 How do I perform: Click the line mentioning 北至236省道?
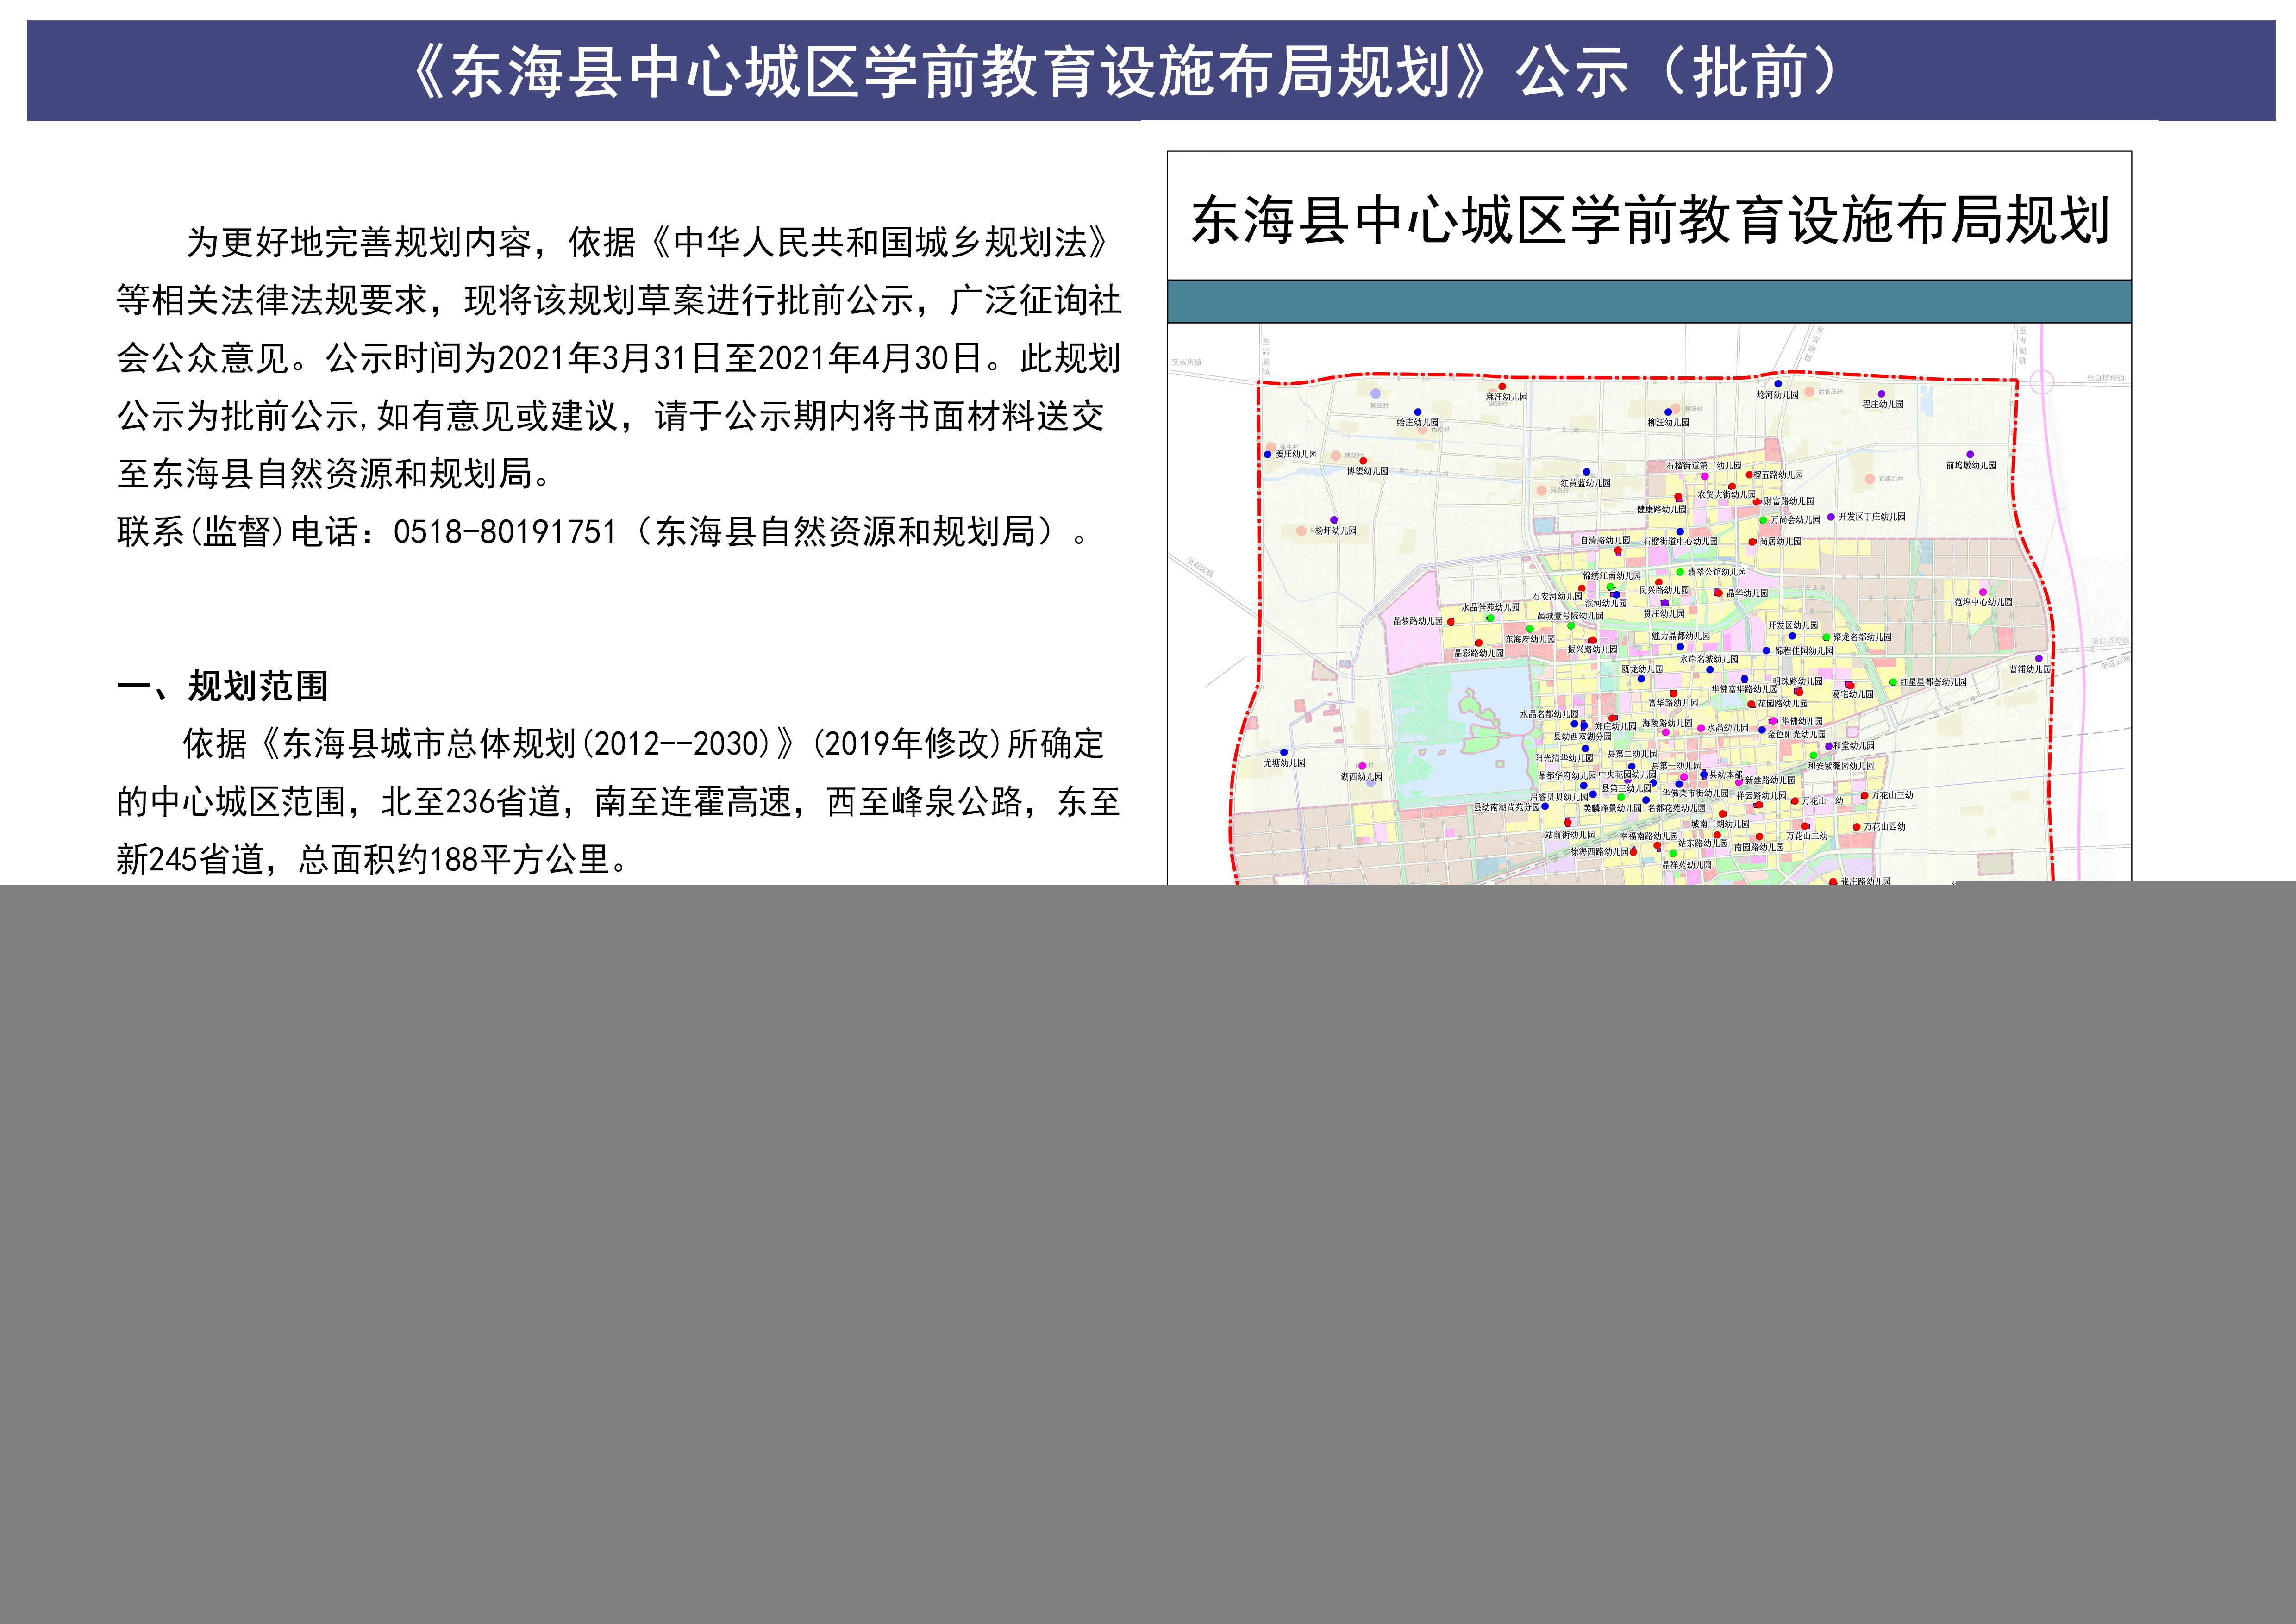pyautogui.click(x=619, y=802)
